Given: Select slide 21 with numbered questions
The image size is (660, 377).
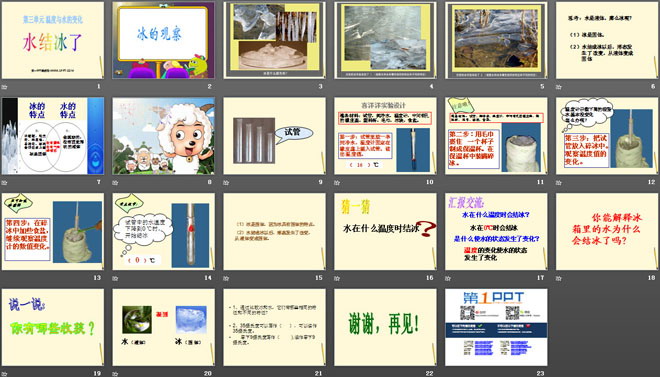Looking at the screenshot, I should 274,327.
